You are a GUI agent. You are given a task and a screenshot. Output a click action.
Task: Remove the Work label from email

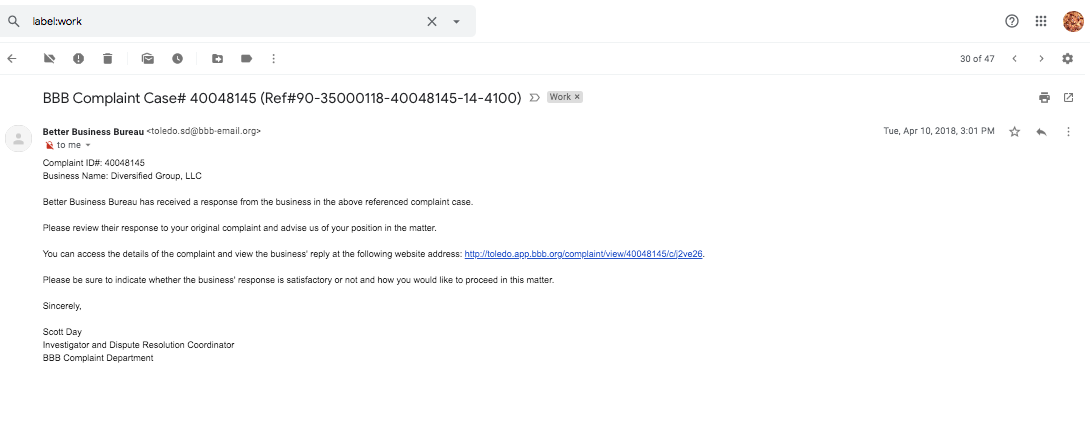577,97
